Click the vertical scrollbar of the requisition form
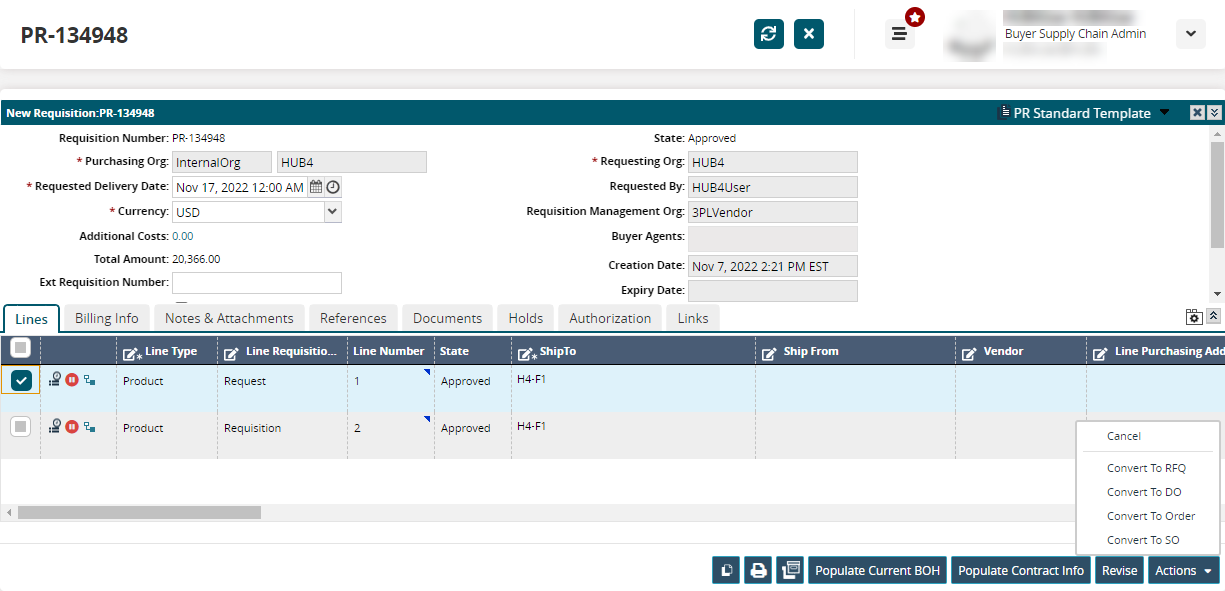The height and width of the screenshot is (591, 1225). pos(1217,193)
